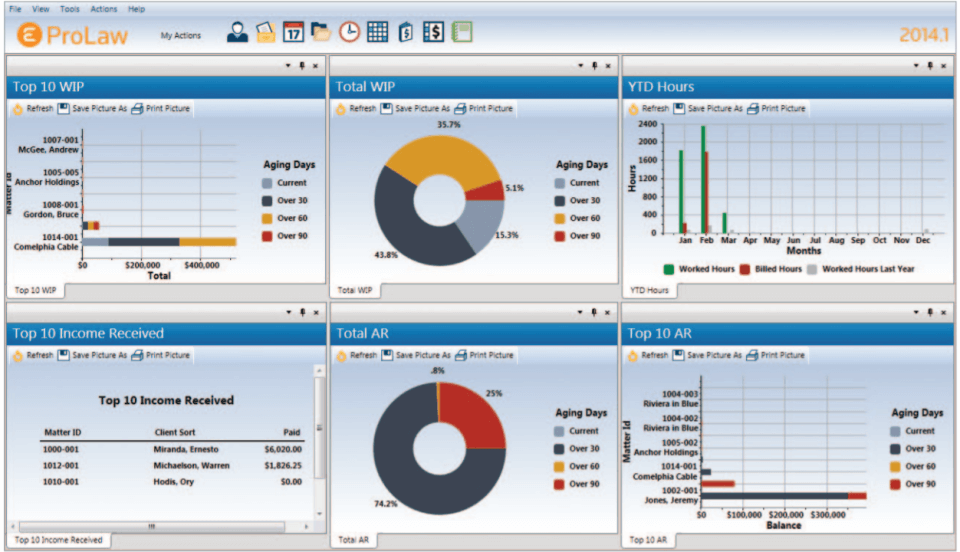Open the green notebook icon
The image size is (960, 552).
[462, 32]
